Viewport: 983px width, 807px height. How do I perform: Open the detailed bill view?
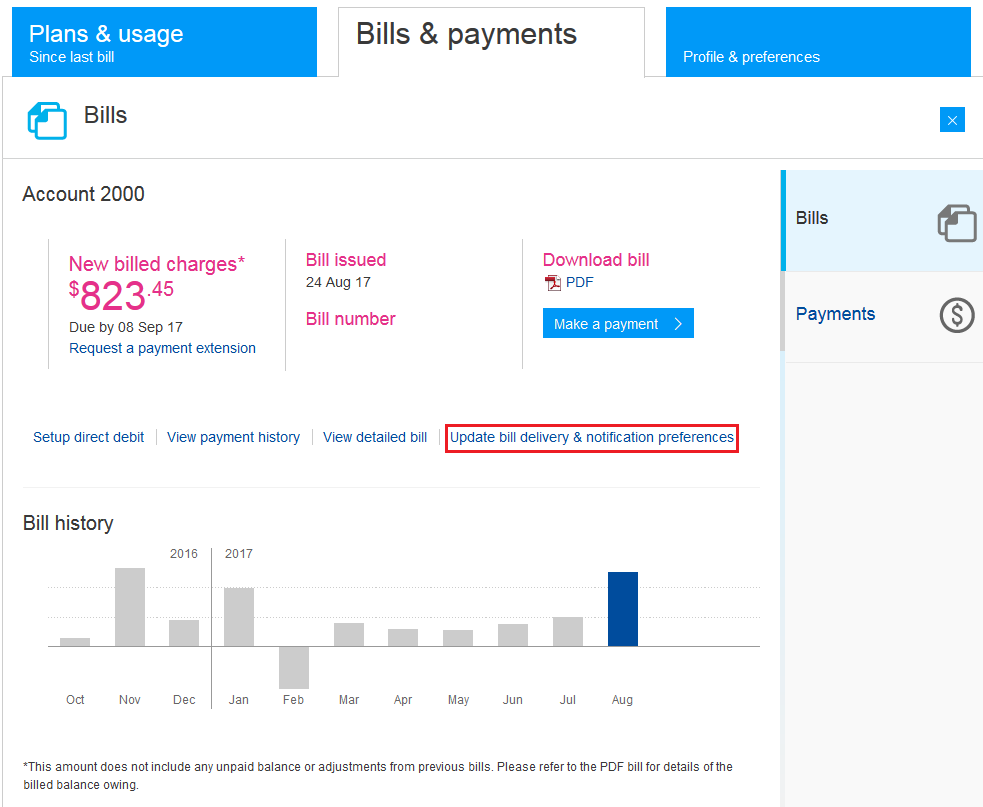point(374,437)
